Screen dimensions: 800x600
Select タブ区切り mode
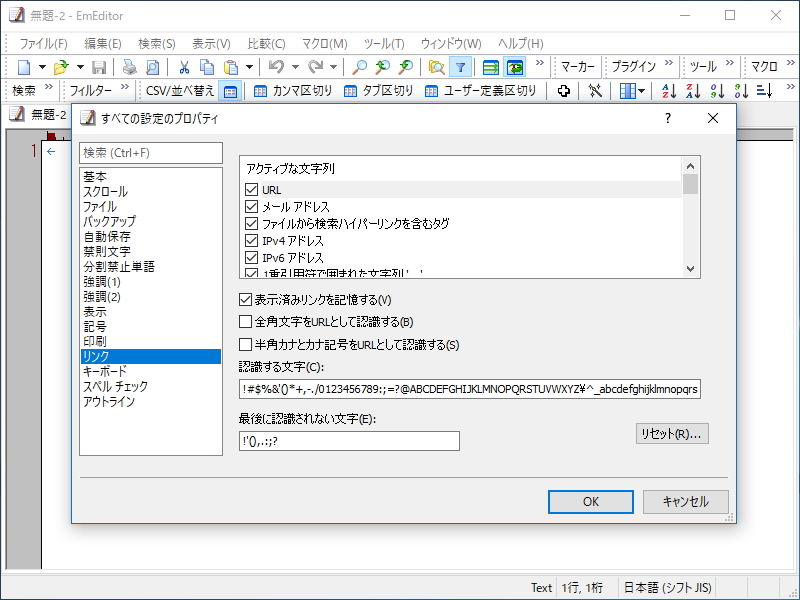coord(378,91)
